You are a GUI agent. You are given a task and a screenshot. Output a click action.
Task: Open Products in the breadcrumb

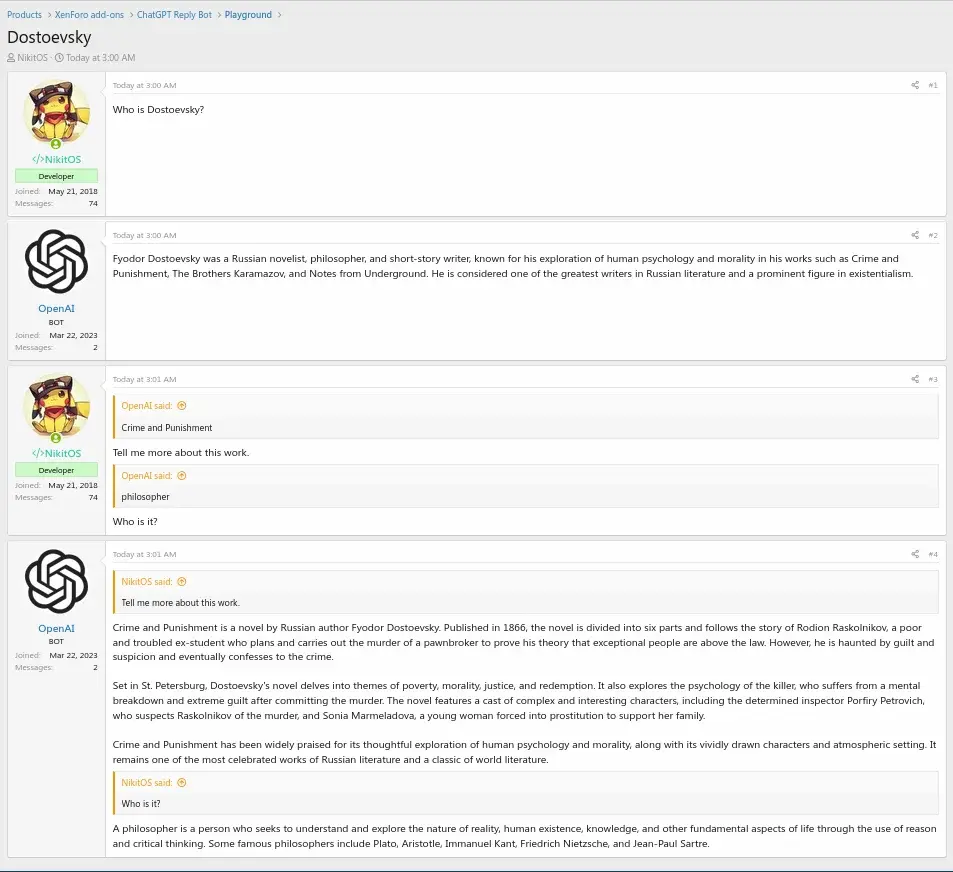point(24,15)
